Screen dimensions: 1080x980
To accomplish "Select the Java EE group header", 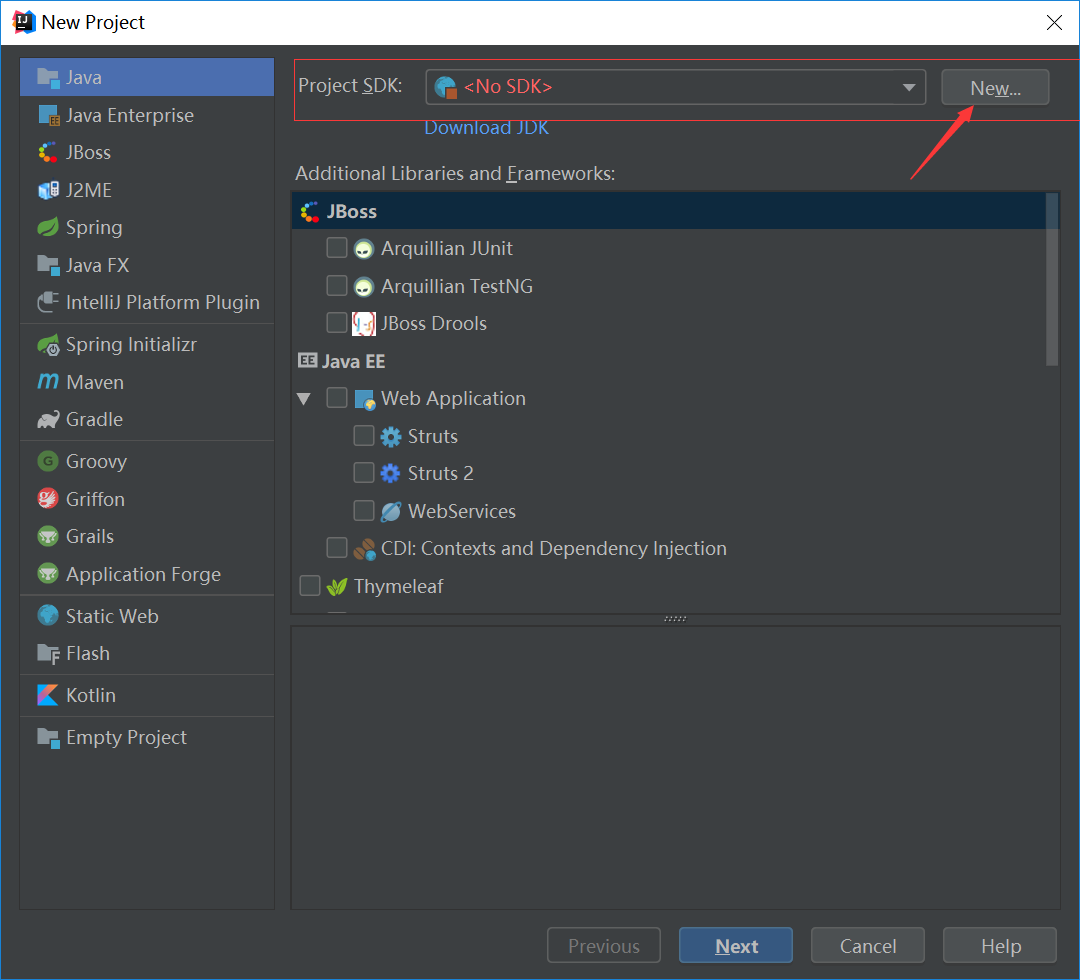I will [353, 361].
